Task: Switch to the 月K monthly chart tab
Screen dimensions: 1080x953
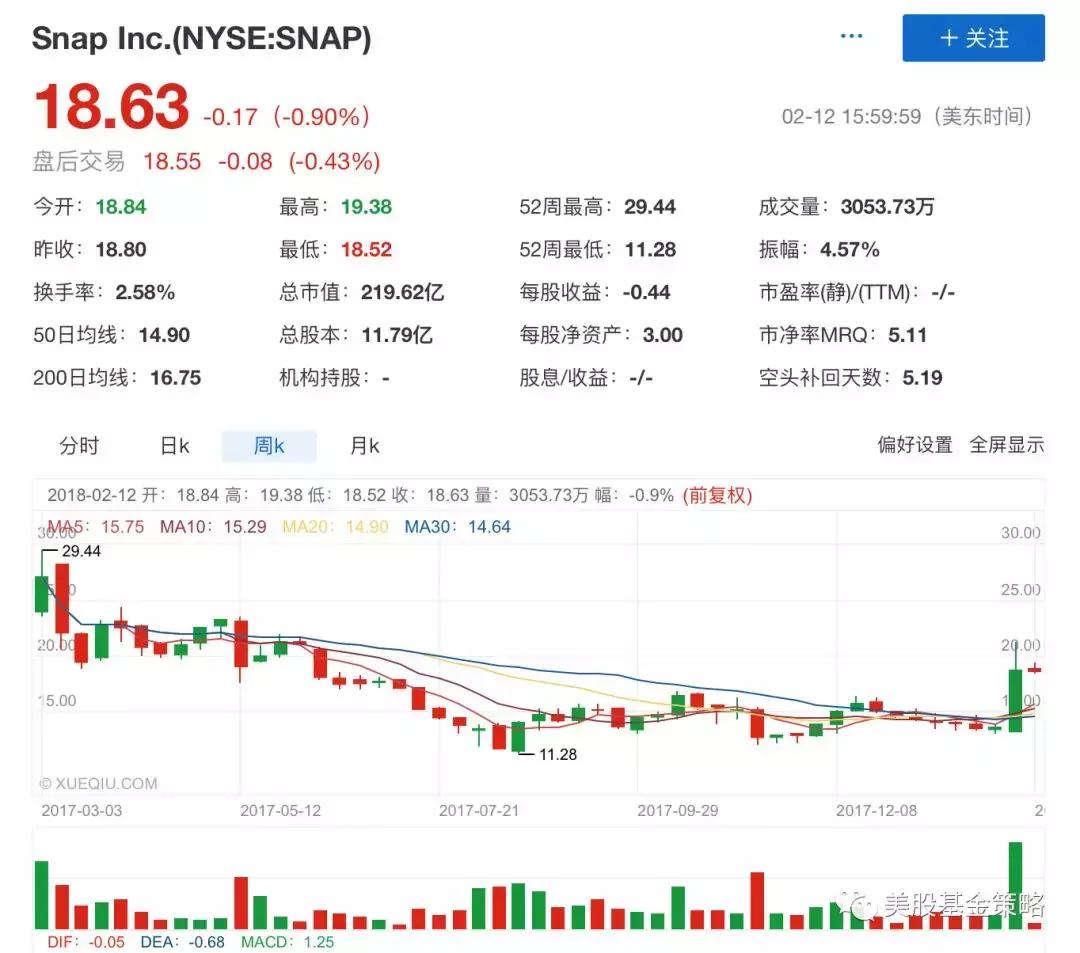Action: click(x=363, y=445)
